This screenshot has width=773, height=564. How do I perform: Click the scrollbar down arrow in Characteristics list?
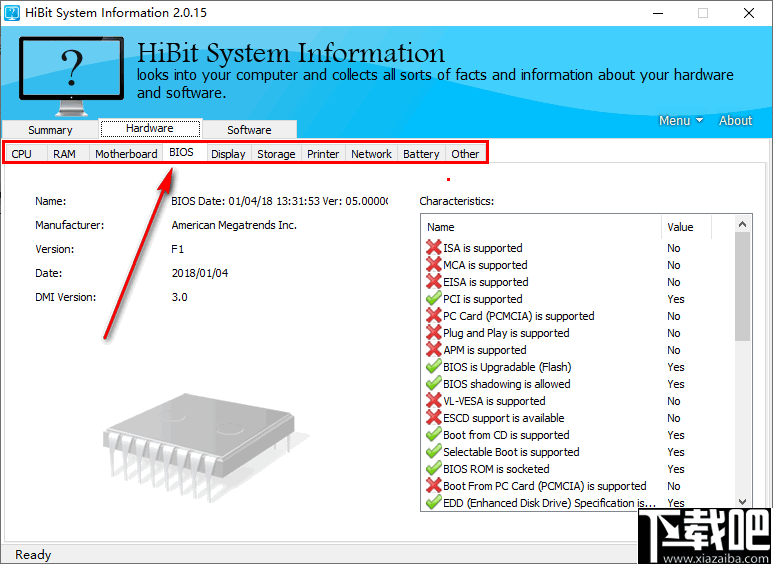click(x=742, y=502)
